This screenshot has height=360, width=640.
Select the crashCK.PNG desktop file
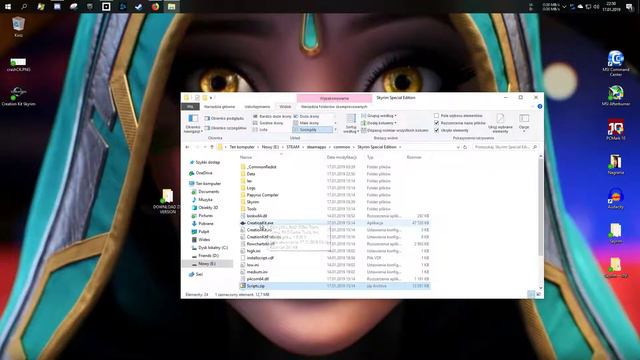click(18, 64)
